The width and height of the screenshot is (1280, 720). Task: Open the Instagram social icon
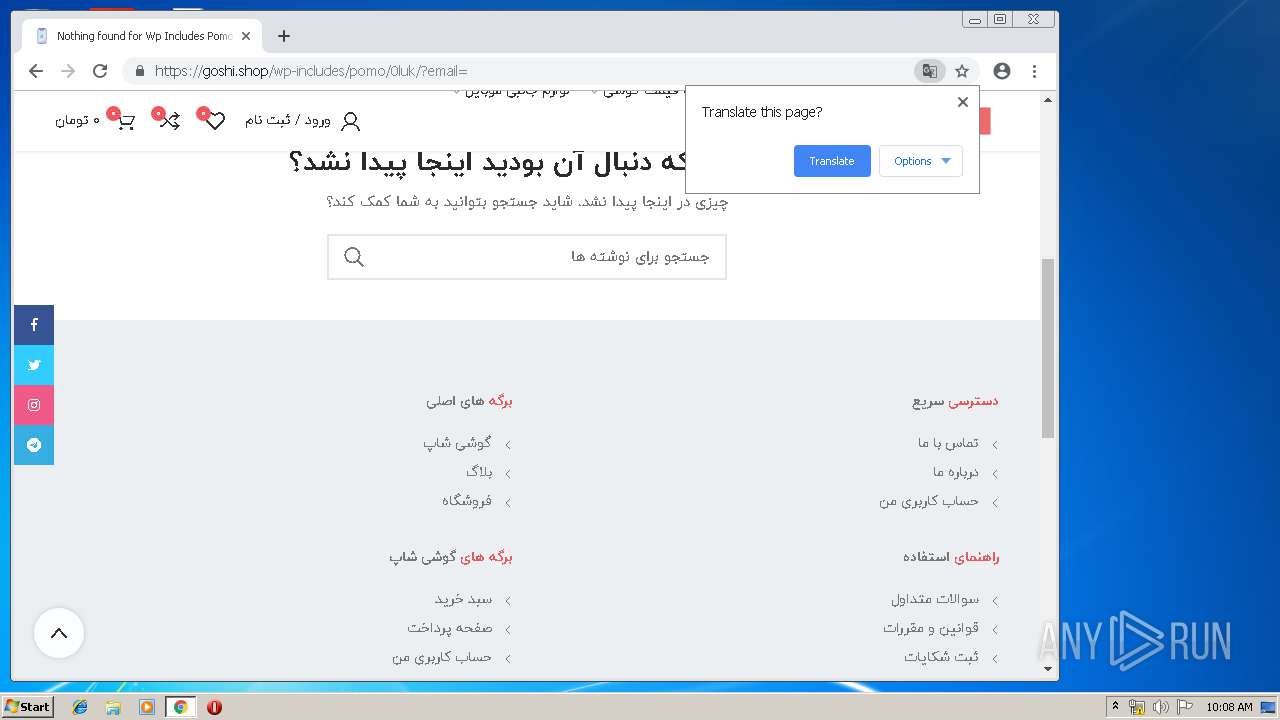pyautogui.click(x=34, y=405)
